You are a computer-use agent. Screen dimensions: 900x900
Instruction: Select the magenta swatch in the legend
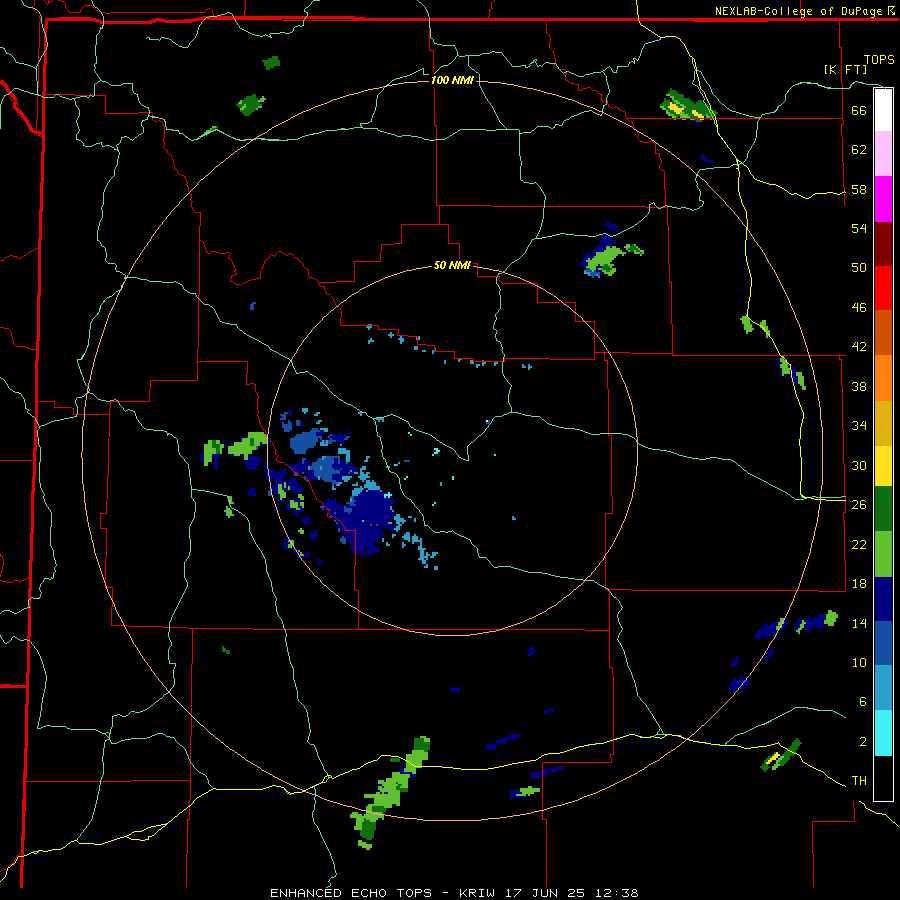point(883,199)
